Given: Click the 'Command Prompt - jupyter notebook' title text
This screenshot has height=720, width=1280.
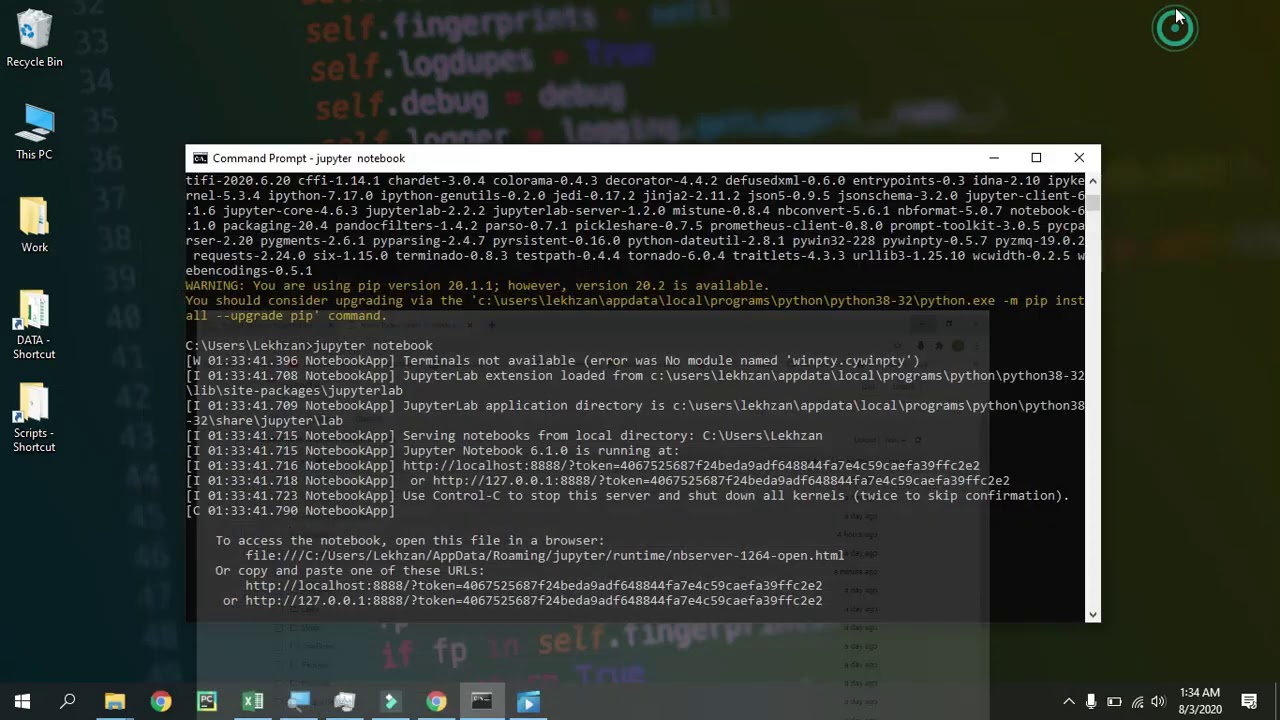Looking at the screenshot, I should [x=308, y=158].
